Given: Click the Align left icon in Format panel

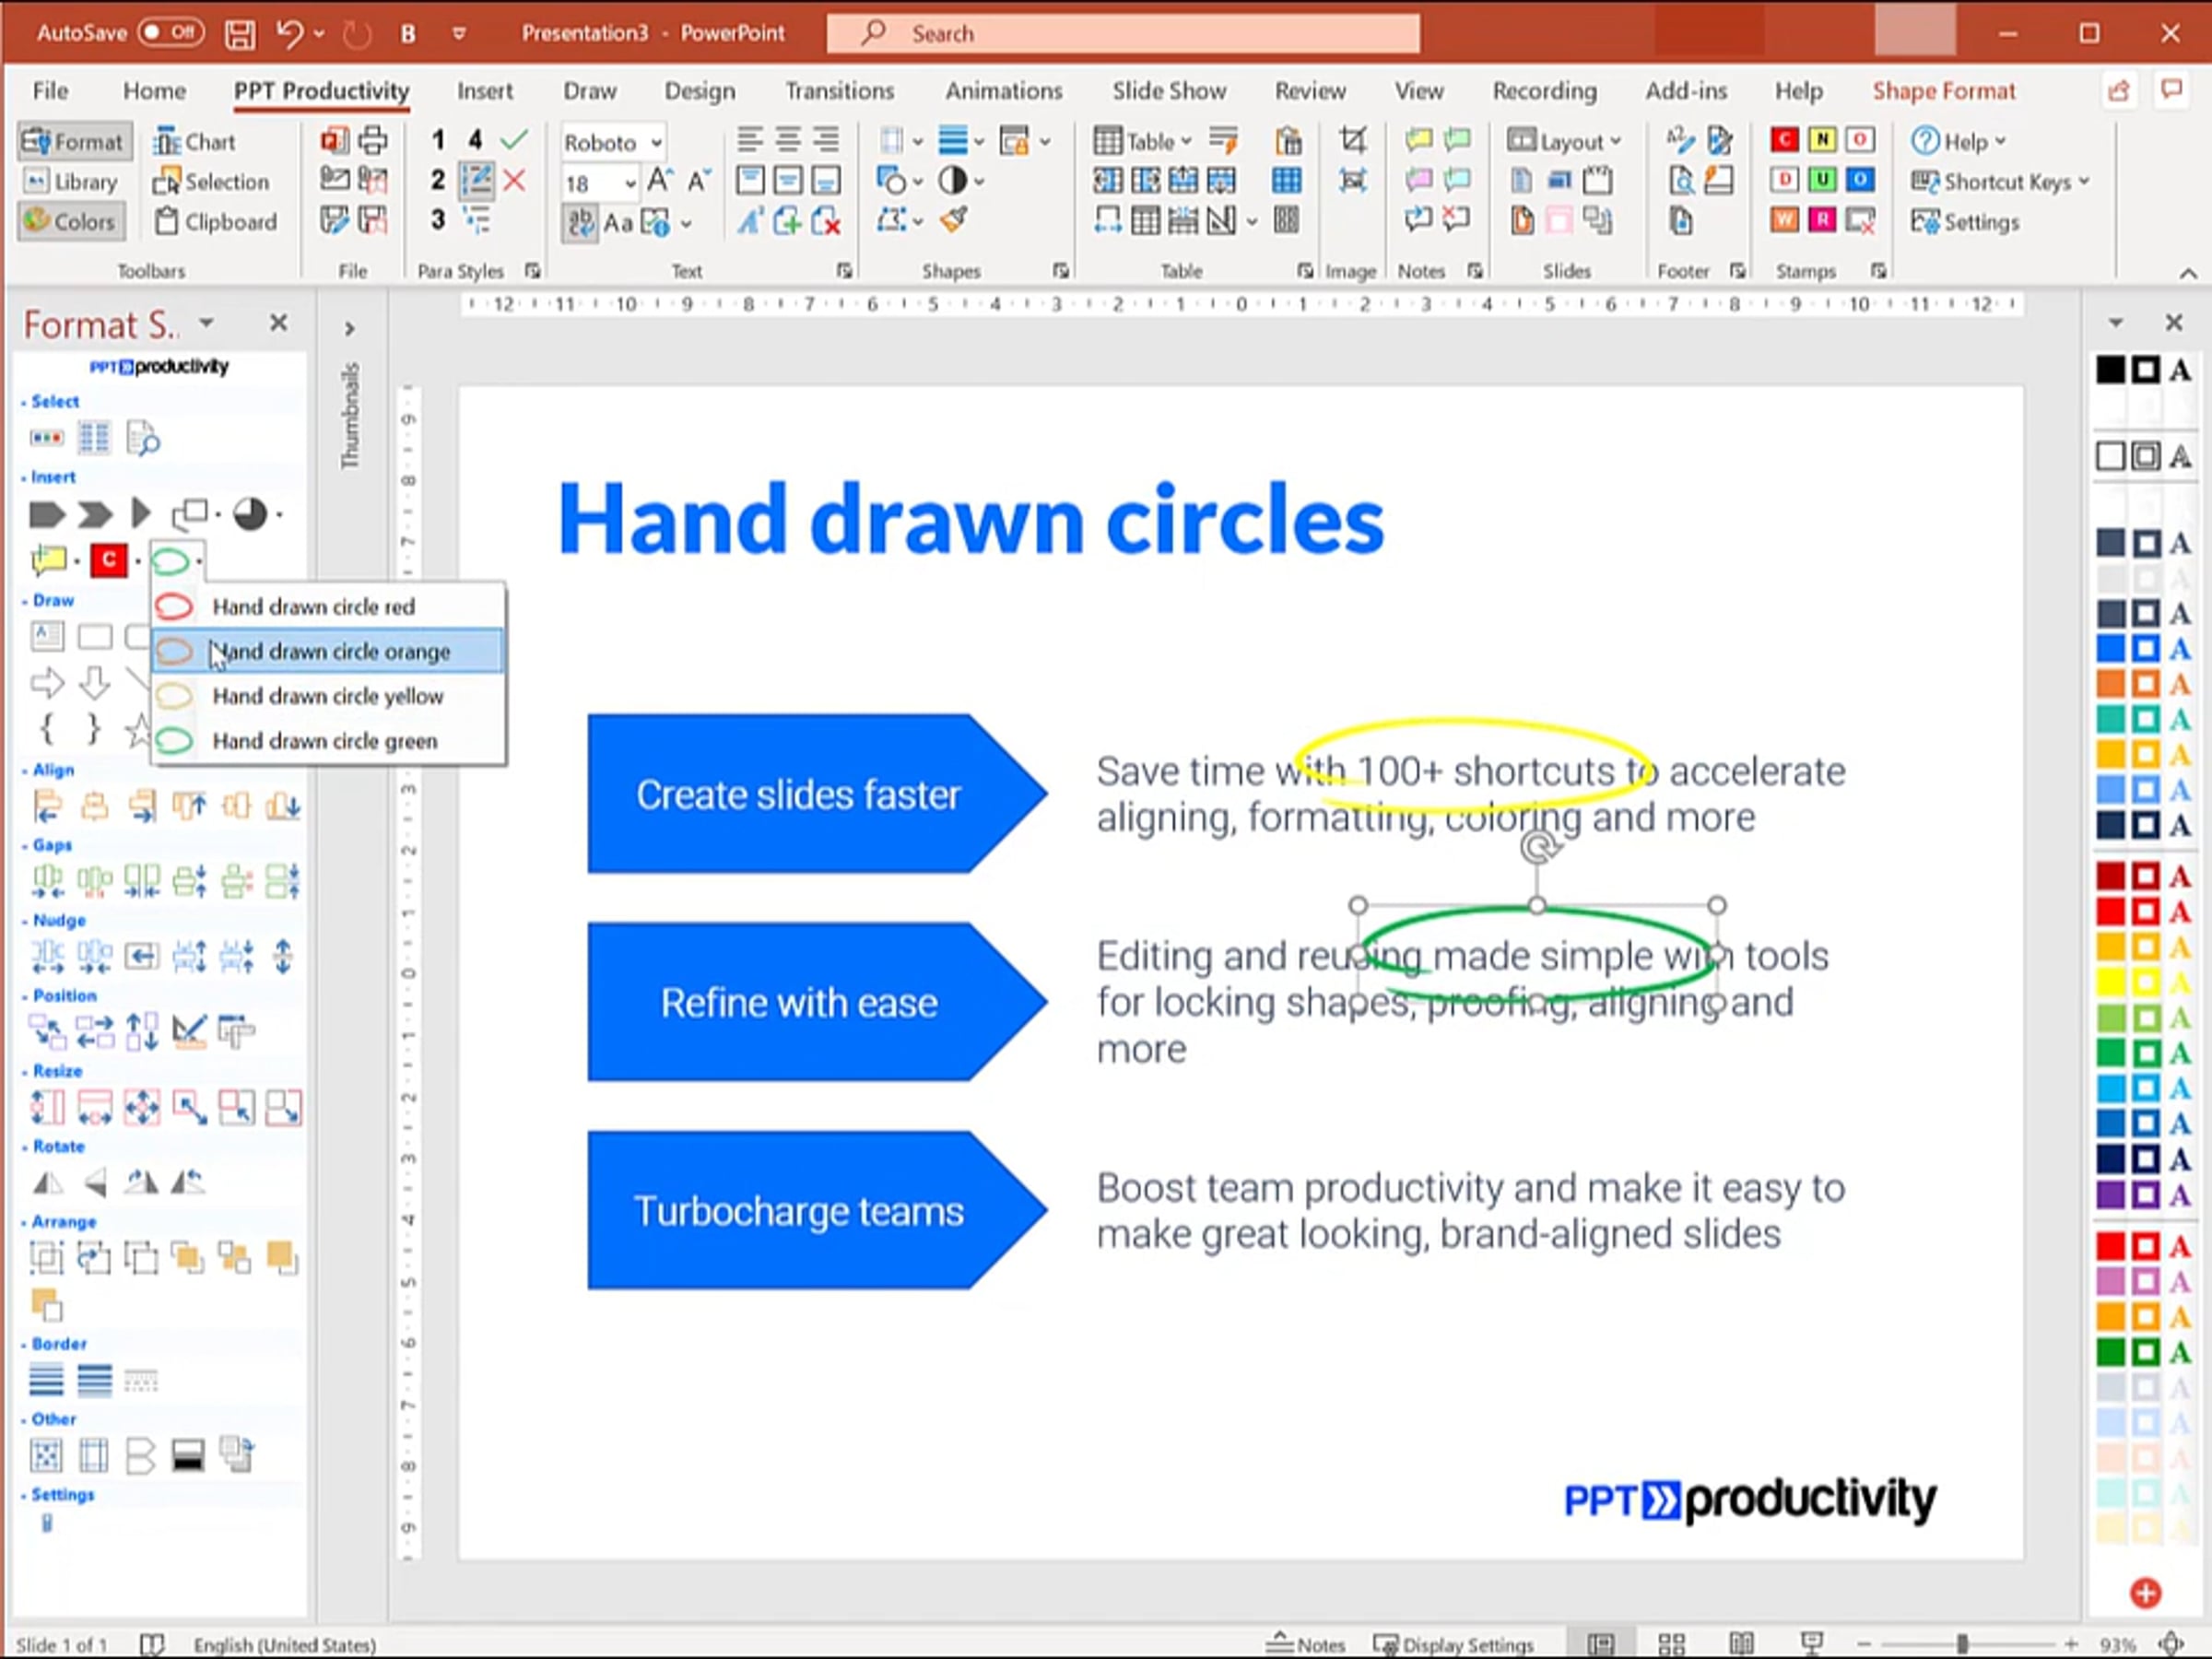Looking at the screenshot, I should 47,806.
